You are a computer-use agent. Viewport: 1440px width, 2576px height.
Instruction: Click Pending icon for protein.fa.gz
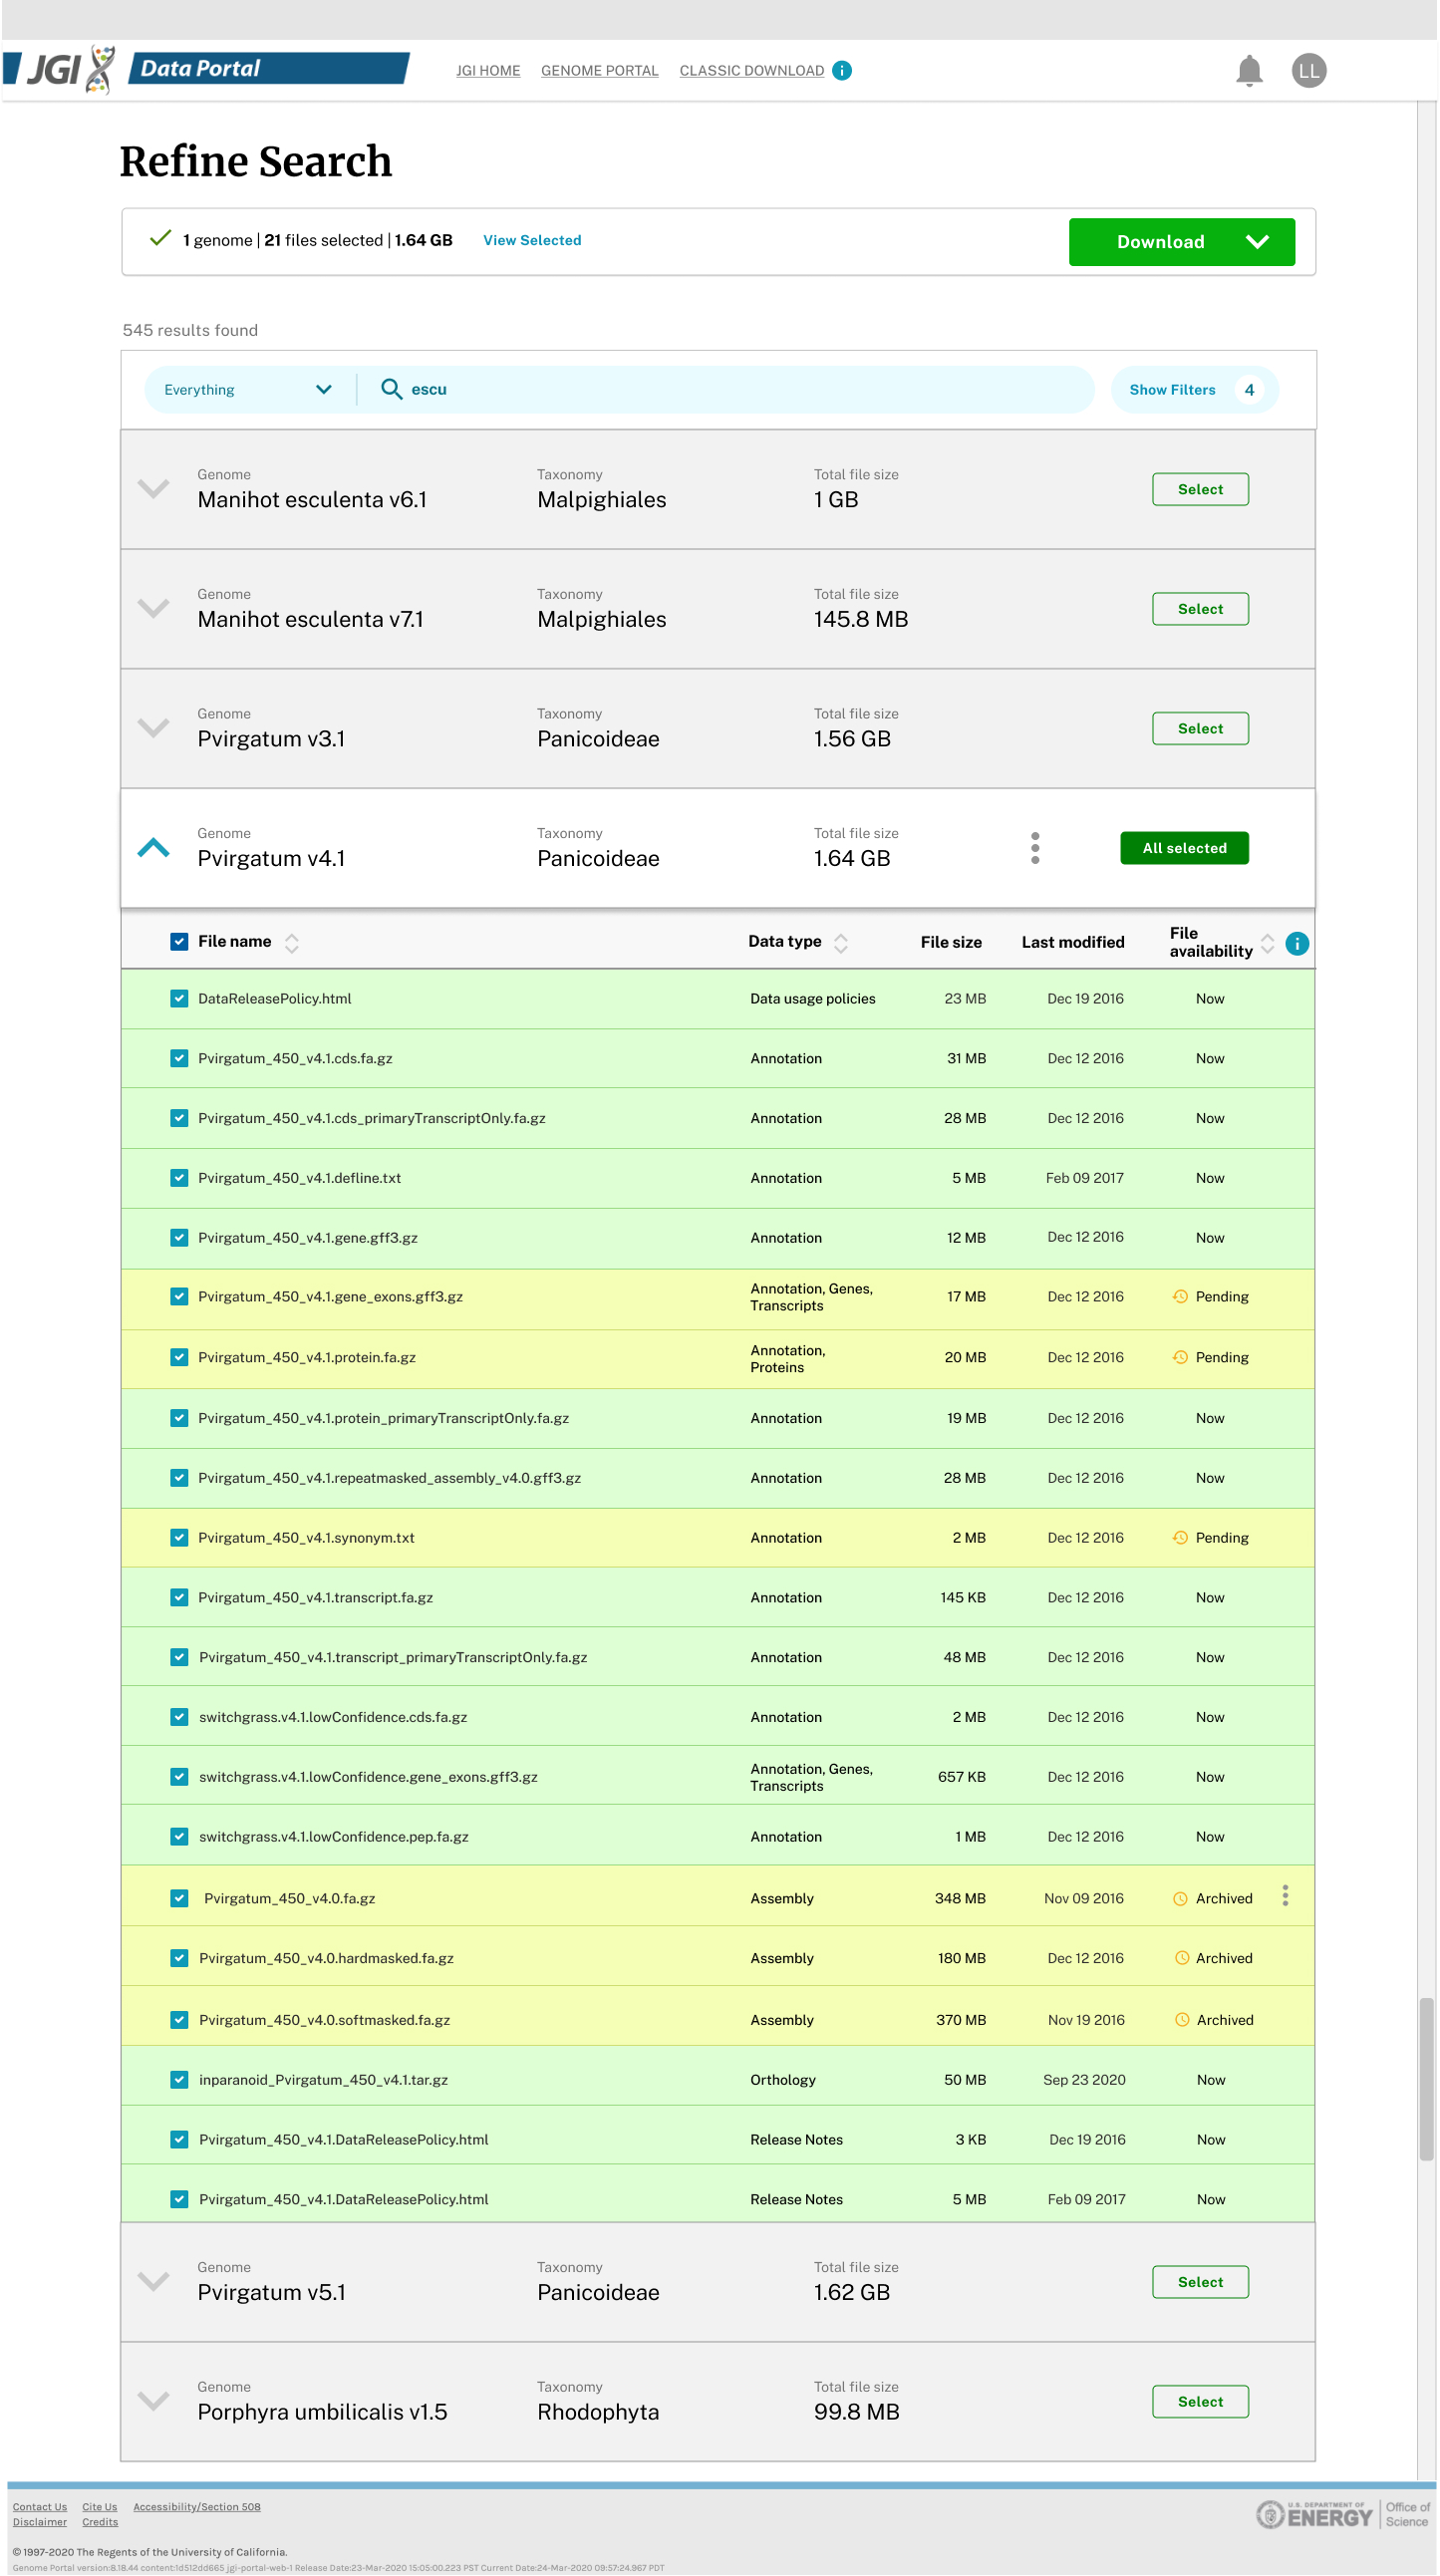(1181, 1357)
